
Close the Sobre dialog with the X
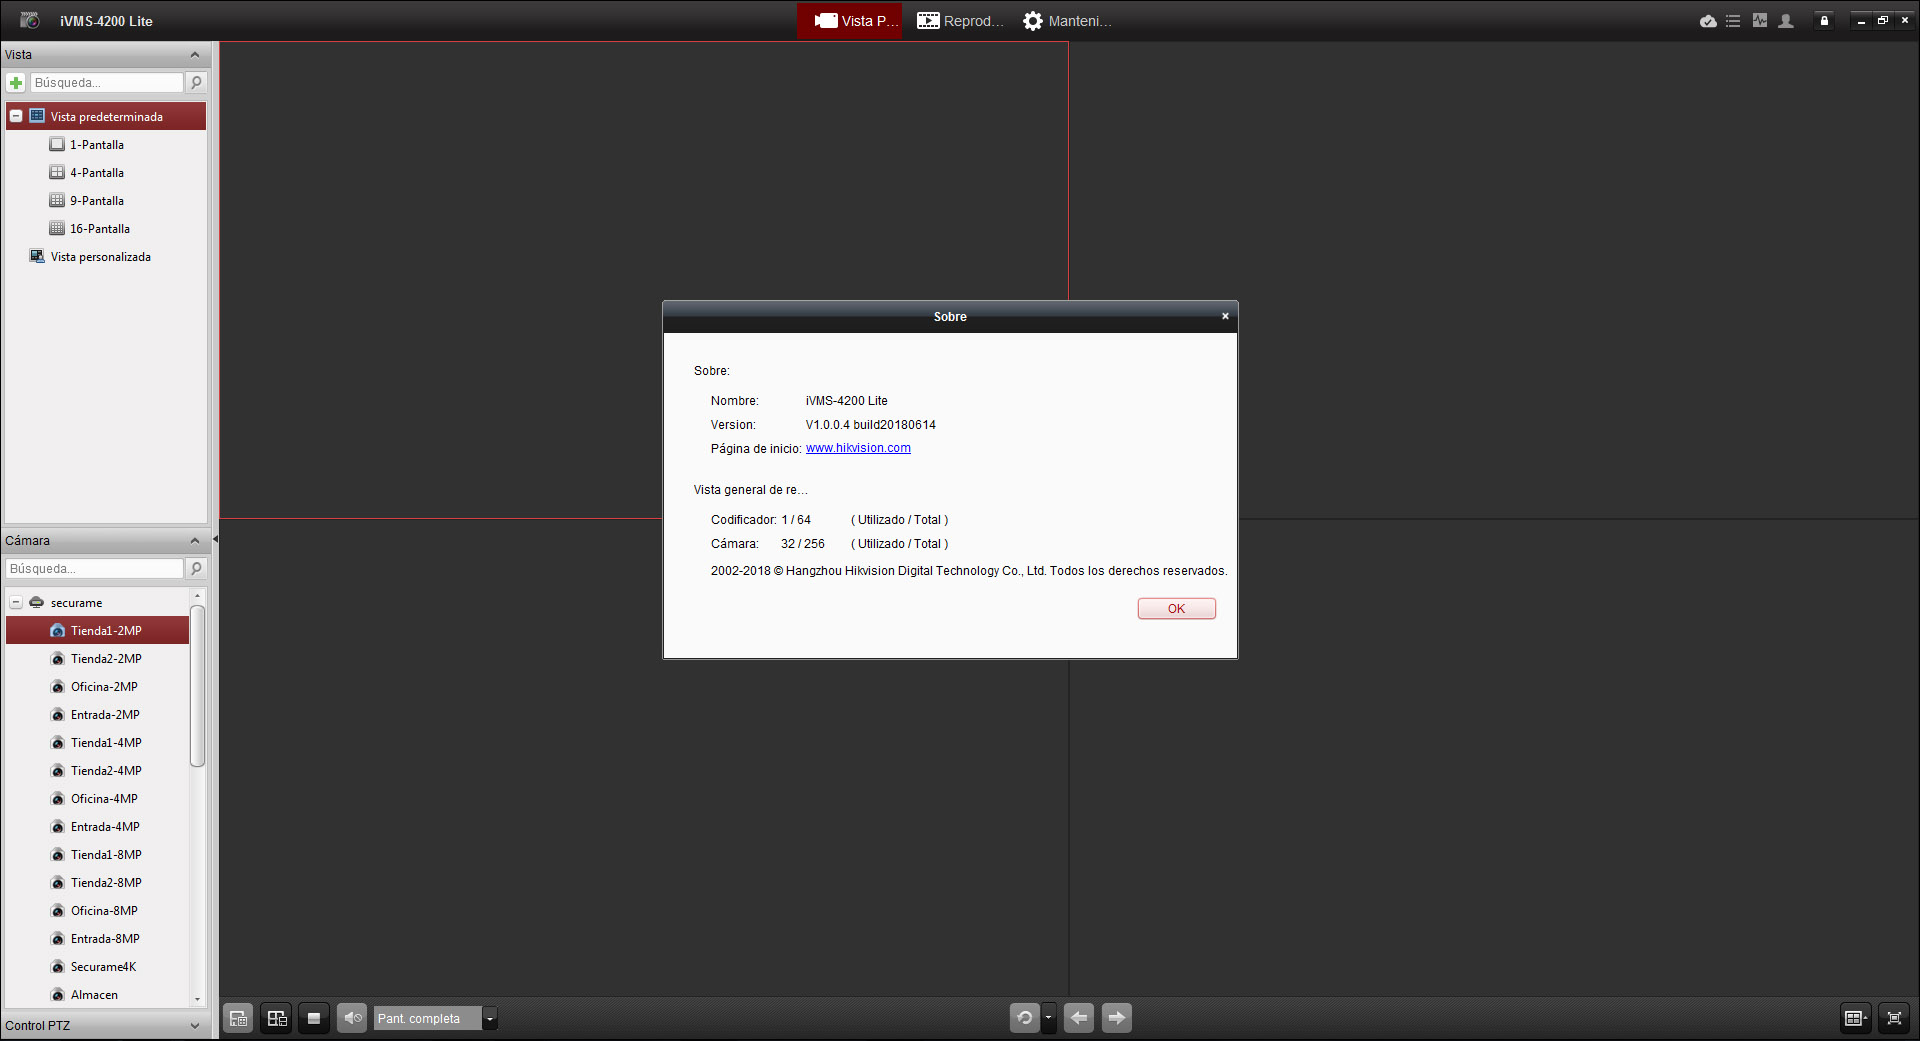(x=1225, y=316)
